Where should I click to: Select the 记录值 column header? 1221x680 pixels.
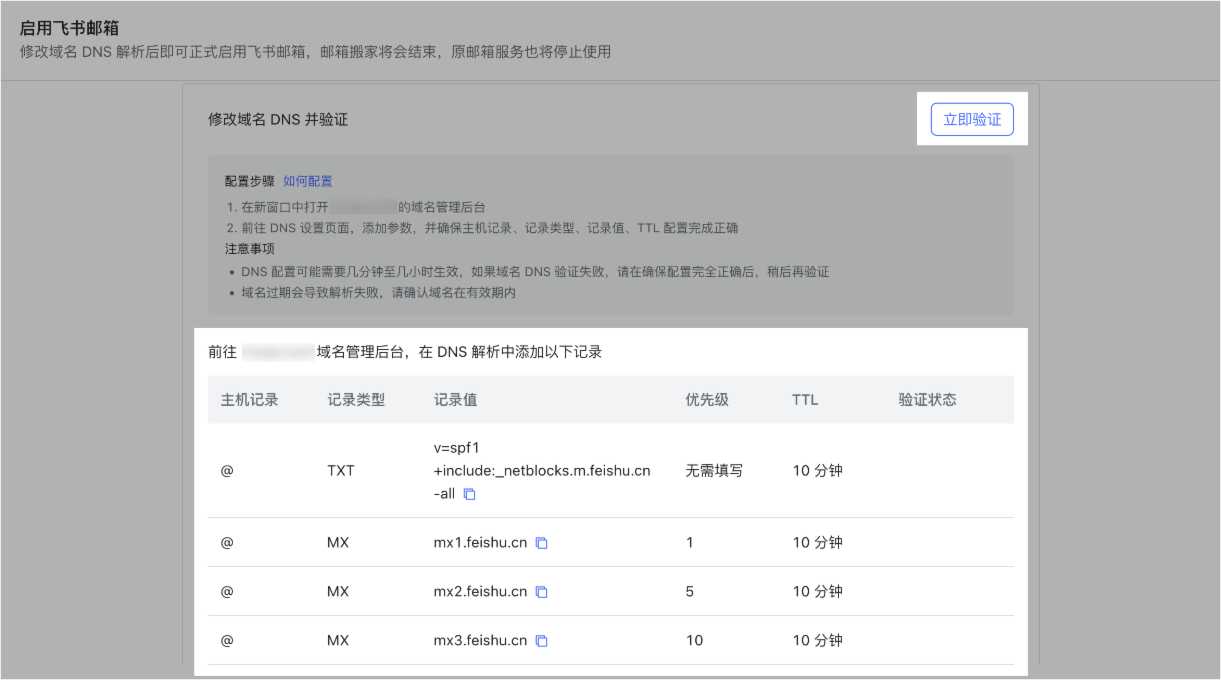click(x=455, y=400)
